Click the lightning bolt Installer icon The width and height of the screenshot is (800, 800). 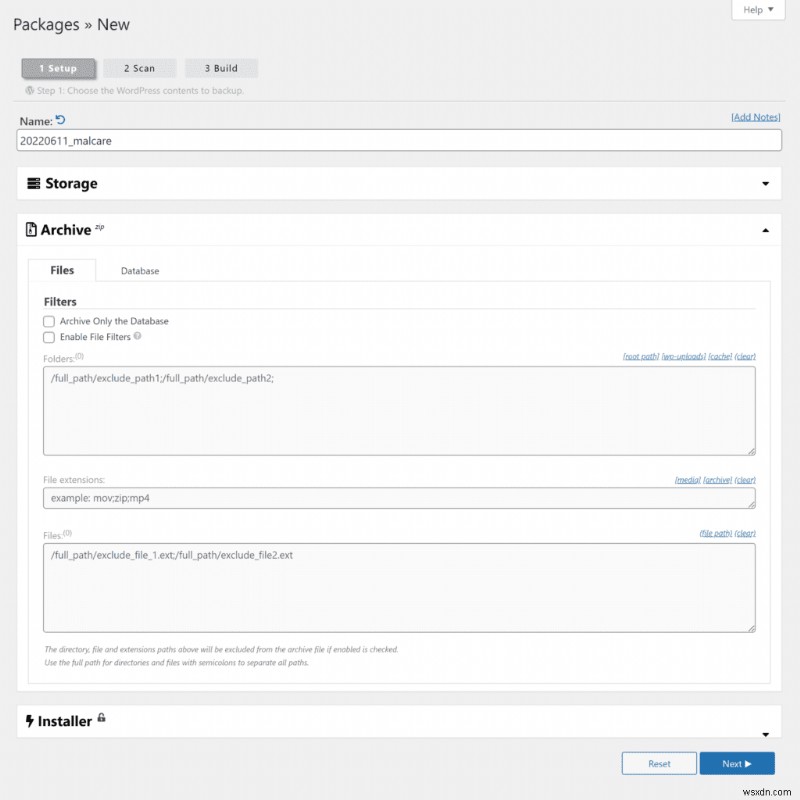tap(29, 720)
